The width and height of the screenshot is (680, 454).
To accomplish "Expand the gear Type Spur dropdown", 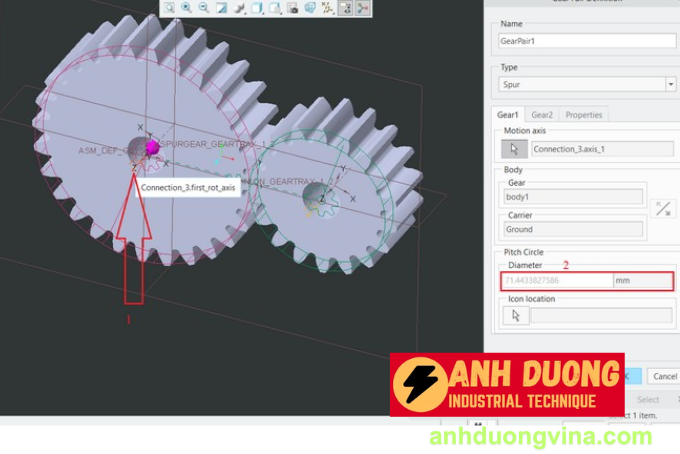I will (670, 85).
